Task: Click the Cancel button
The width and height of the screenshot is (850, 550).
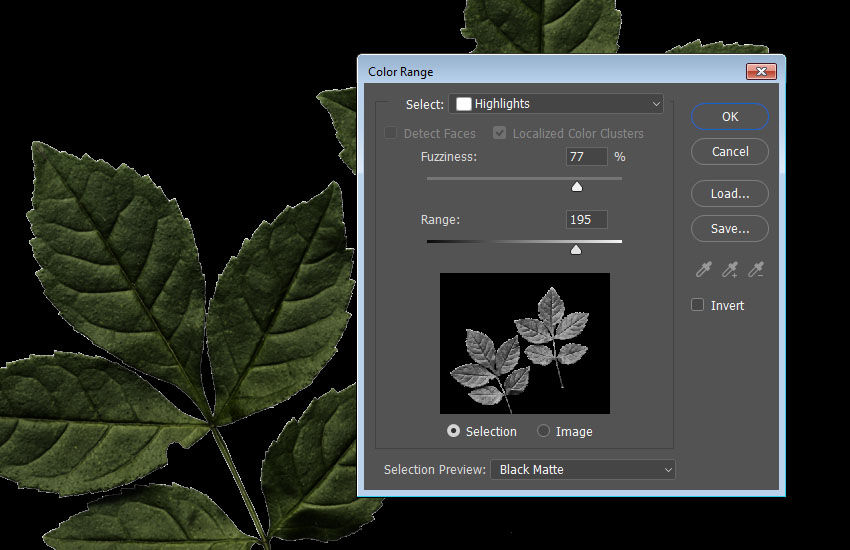Action: (x=730, y=152)
